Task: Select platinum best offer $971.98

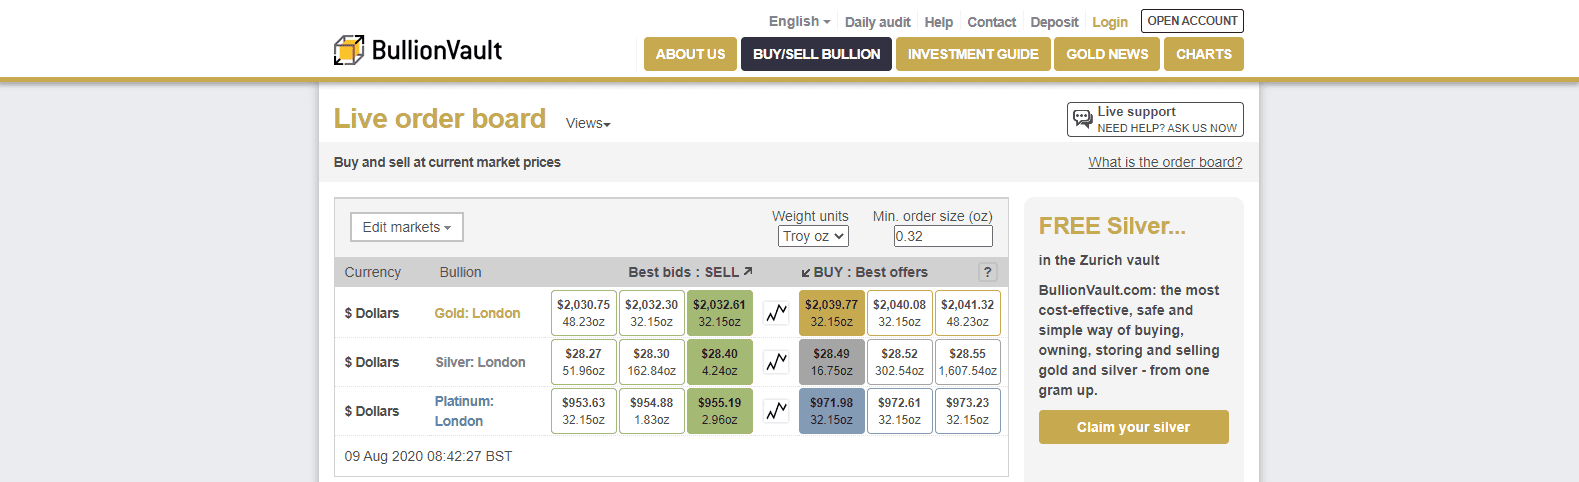Action: (832, 411)
